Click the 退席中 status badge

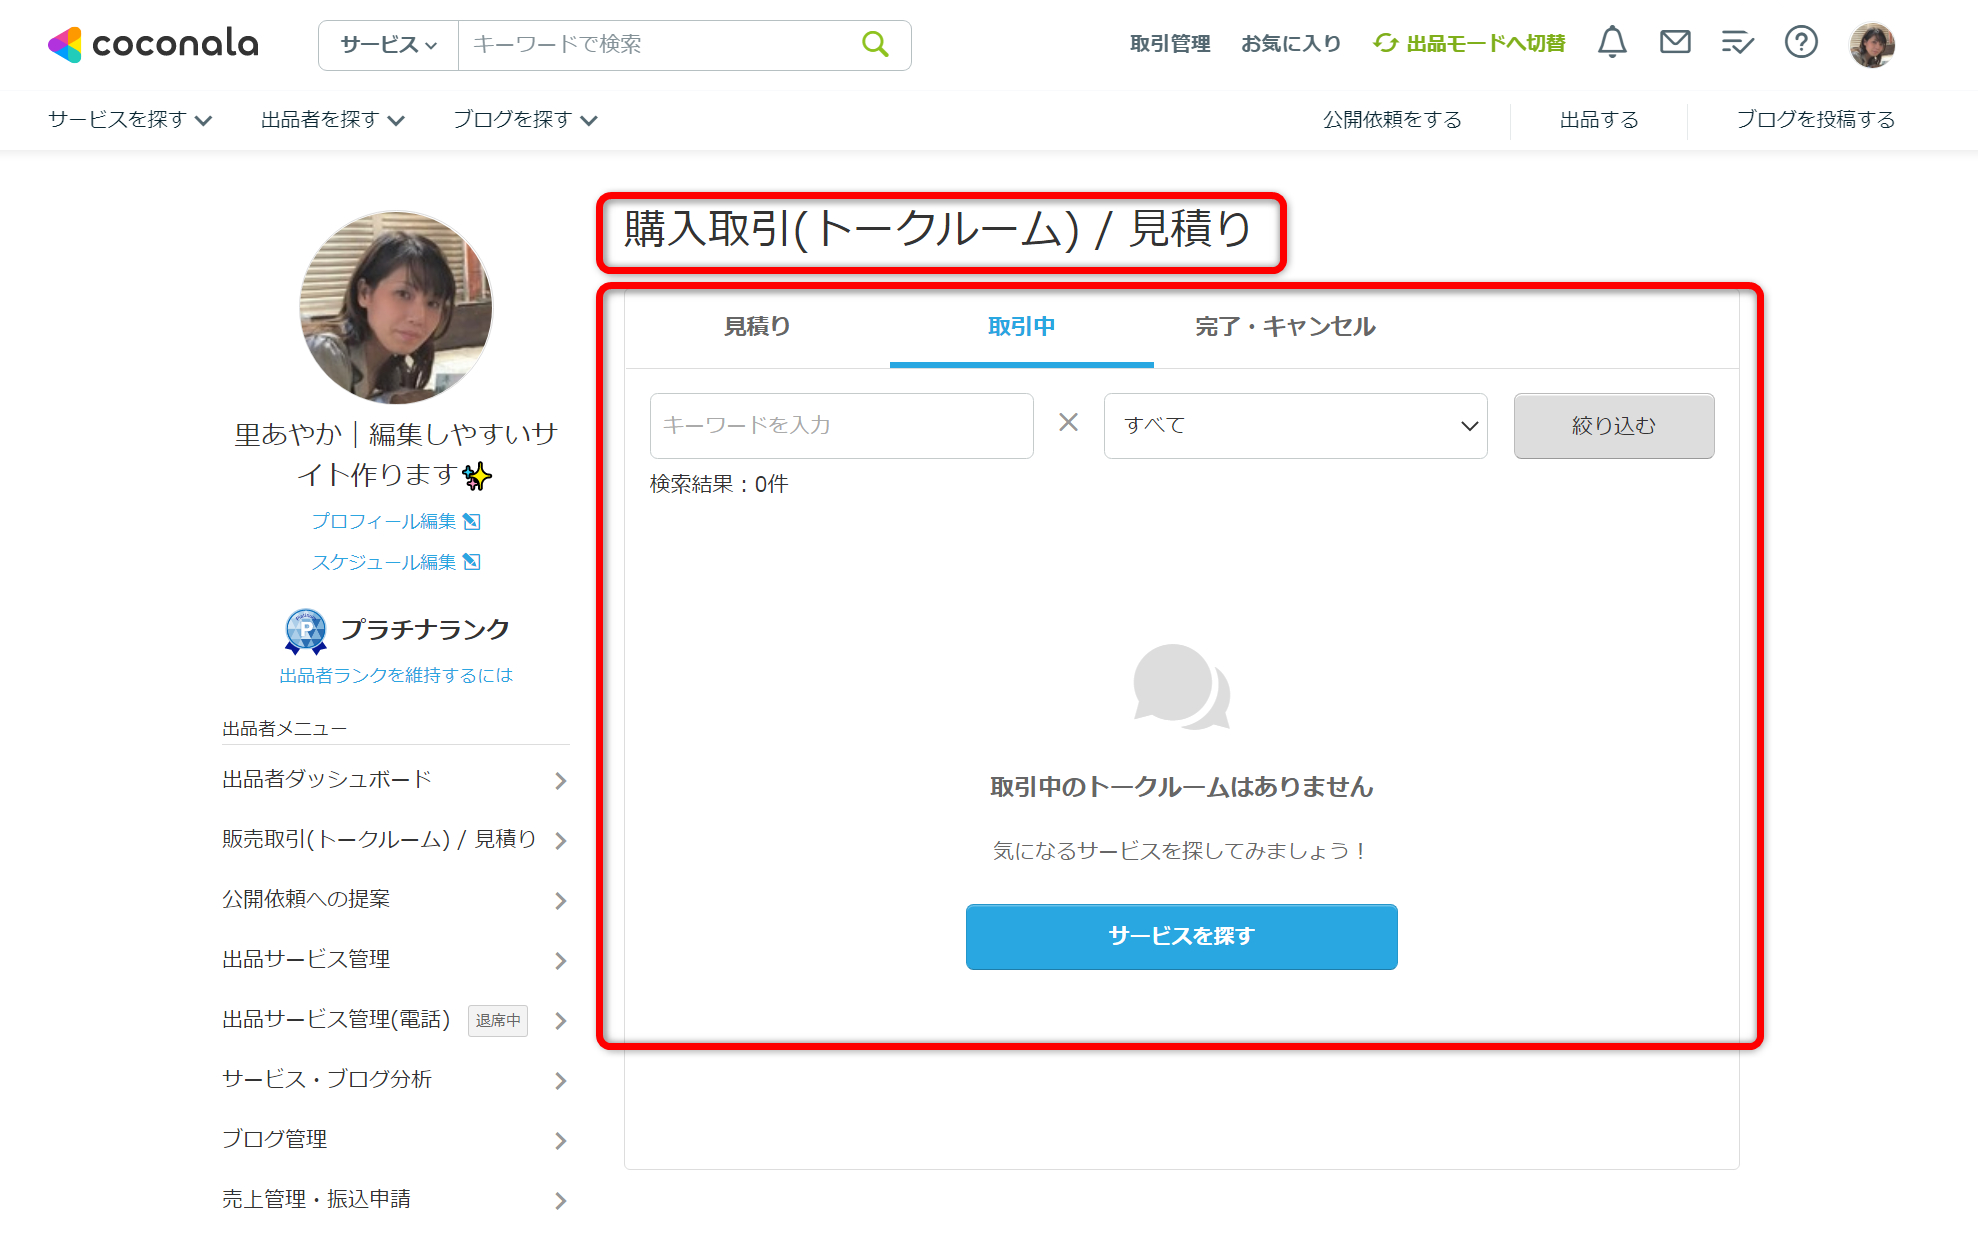pyautogui.click(x=498, y=1021)
